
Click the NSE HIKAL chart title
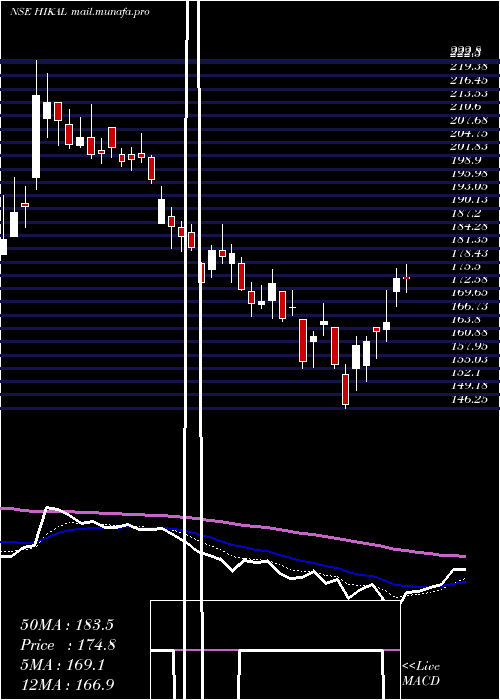pyautogui.click(x=39, y=12)
